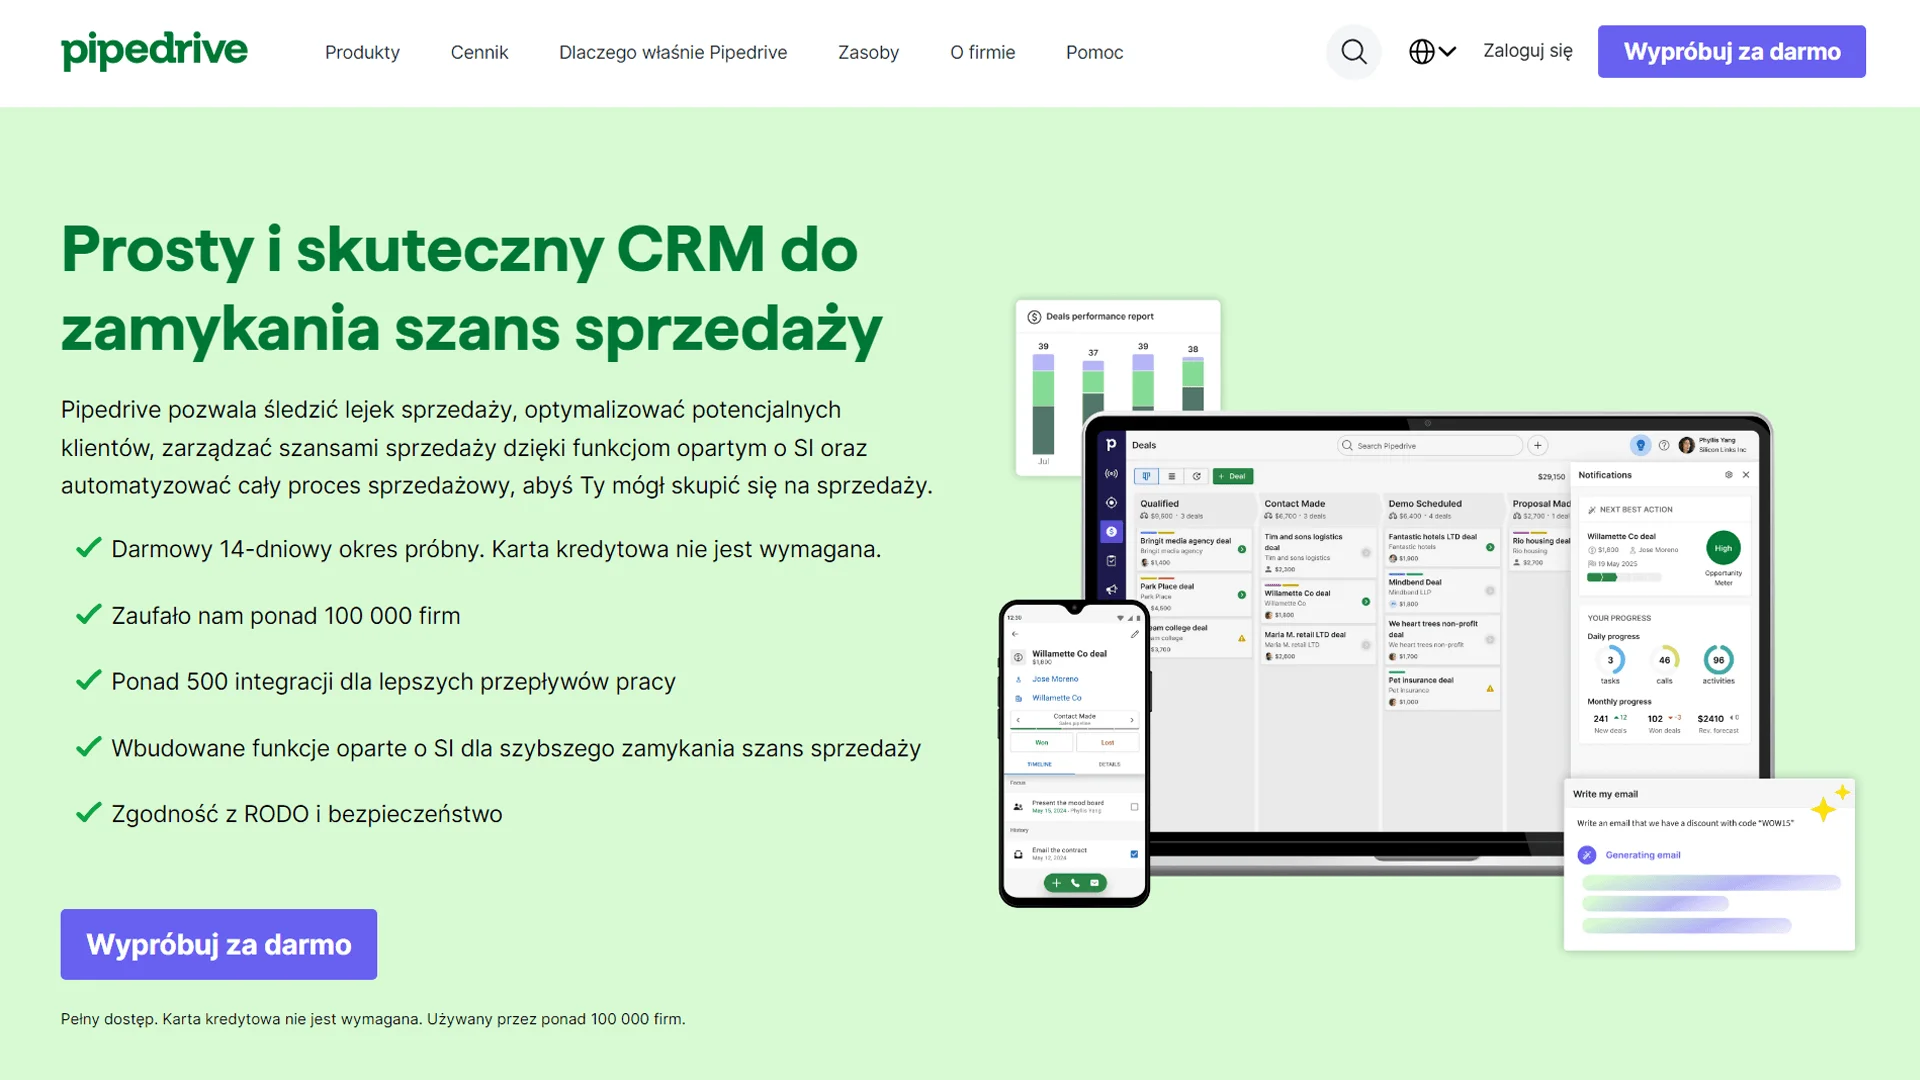Viewport: 1920px width, 1080px height.
Task: Select the forecast view icon in Deals toolbar
Action: pos(1197,476)
